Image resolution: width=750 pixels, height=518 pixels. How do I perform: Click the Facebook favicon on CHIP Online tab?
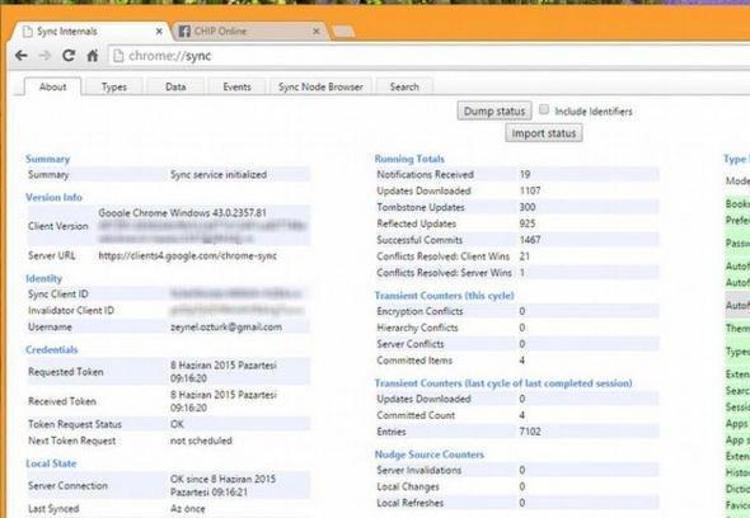click(x=184, y=31)
